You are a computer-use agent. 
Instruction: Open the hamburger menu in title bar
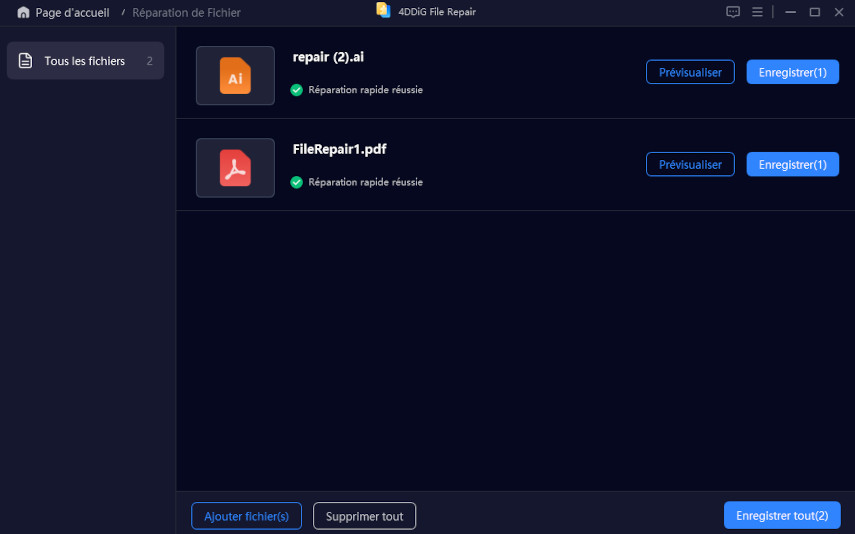[x=757, y=12]
